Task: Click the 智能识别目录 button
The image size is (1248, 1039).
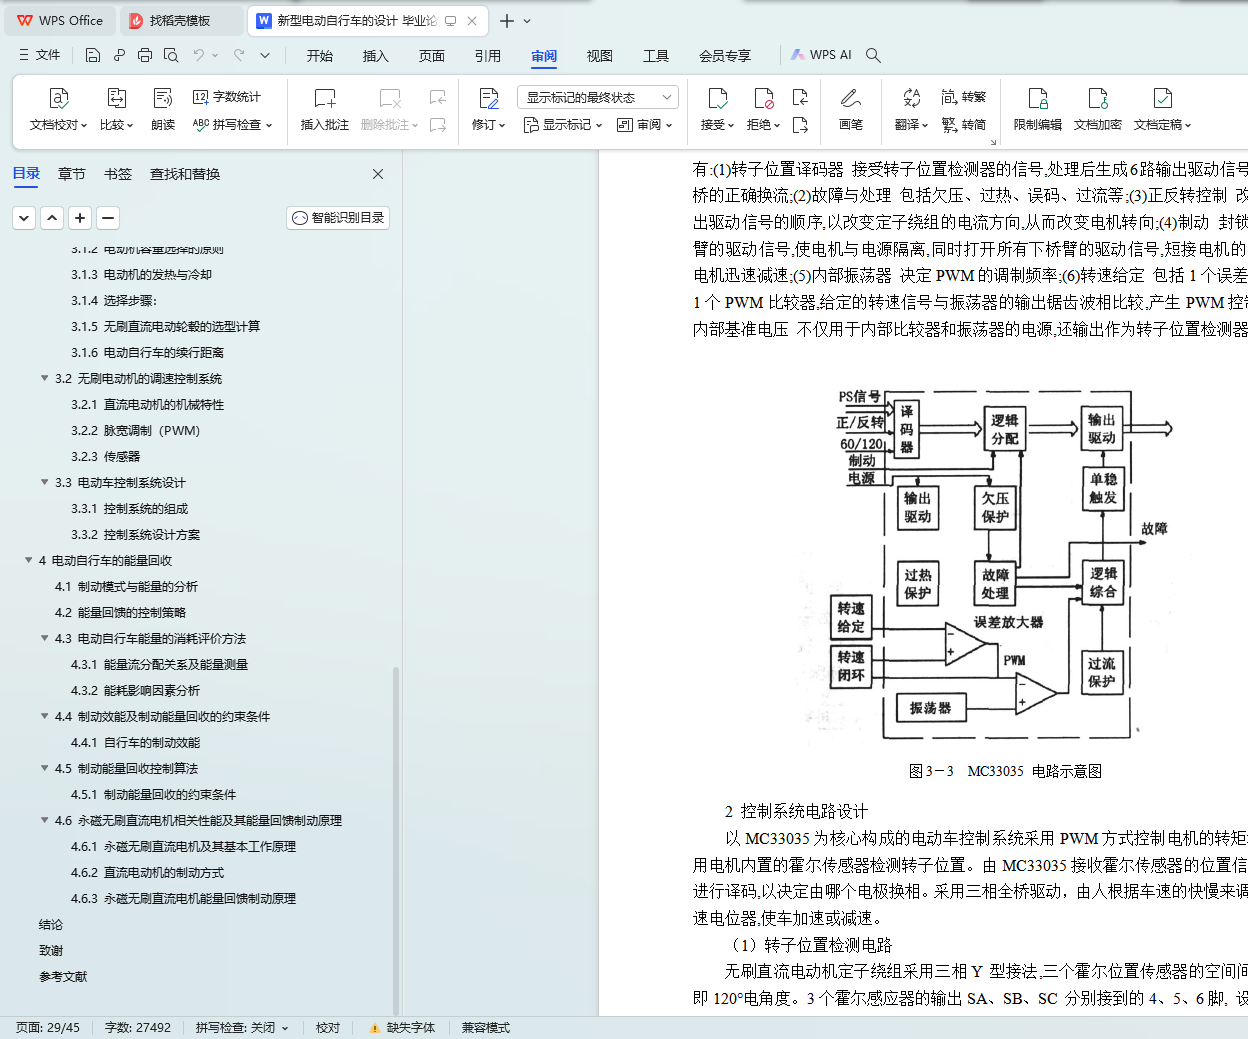Action: pos(338,217)
